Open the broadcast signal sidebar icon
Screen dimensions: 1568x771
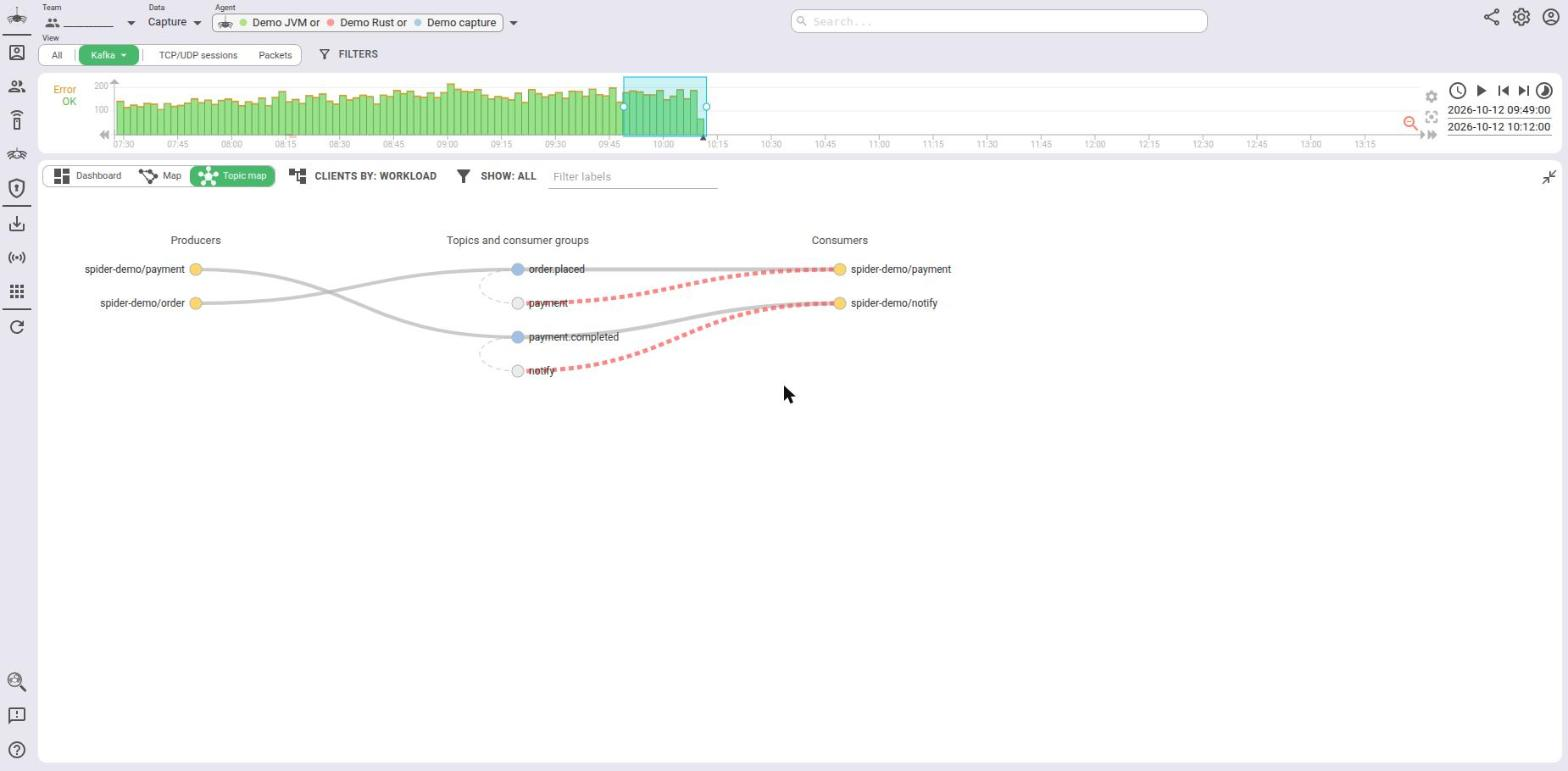(x=16, y=258)
